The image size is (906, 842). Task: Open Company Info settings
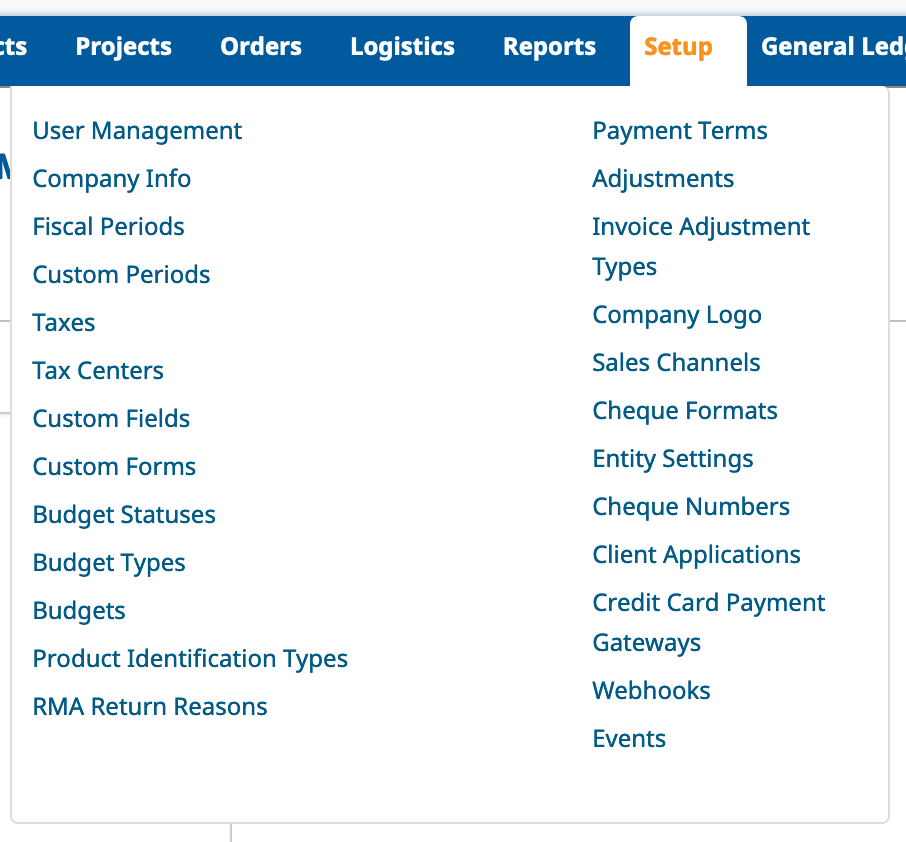(x=112, y=179)
